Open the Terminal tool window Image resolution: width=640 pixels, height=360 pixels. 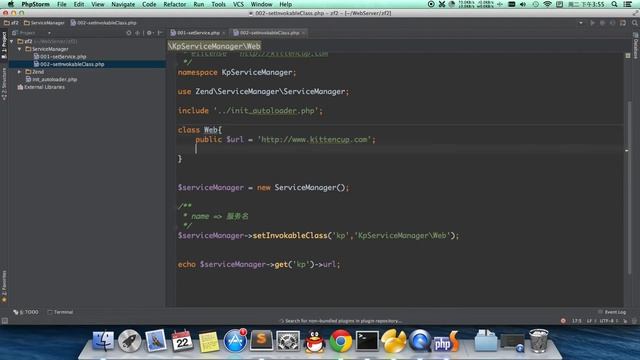point(60,312)
